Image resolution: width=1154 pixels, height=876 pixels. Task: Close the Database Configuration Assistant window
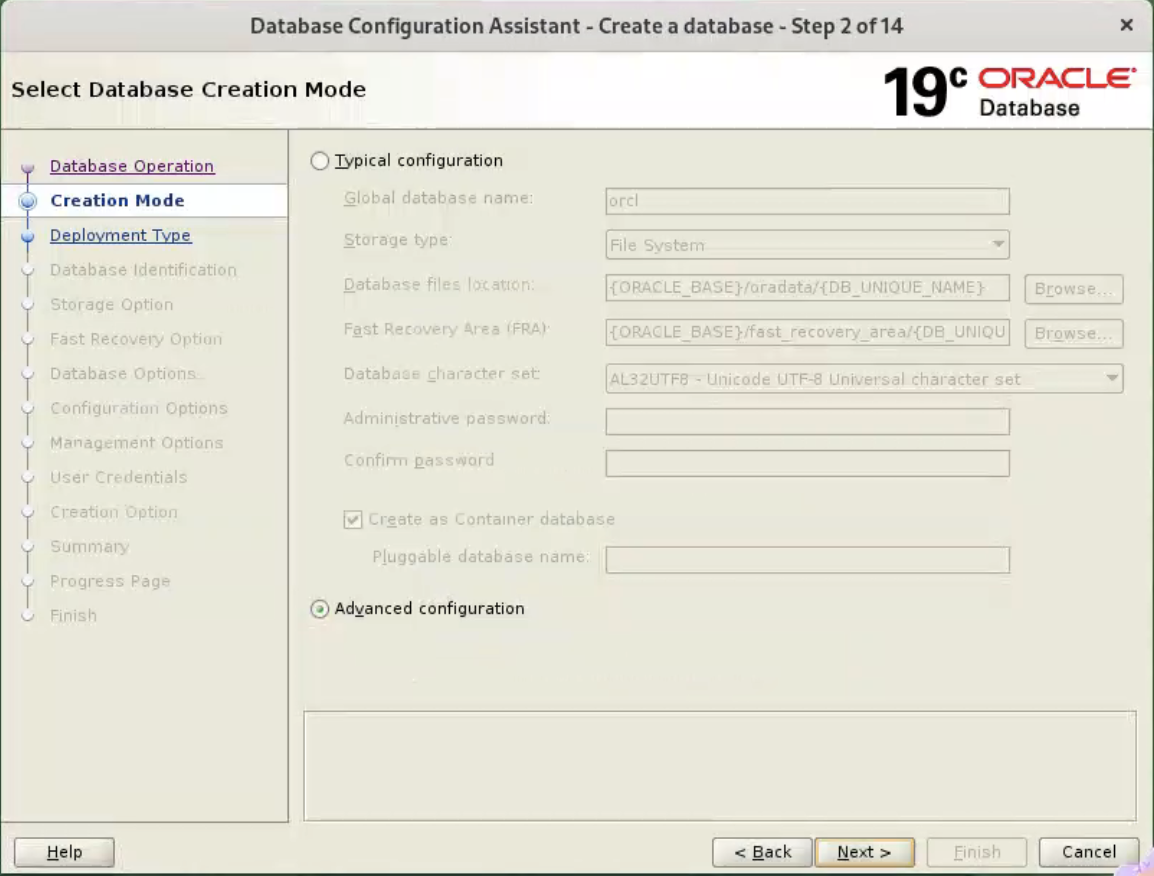click(x=1126, y=25)
